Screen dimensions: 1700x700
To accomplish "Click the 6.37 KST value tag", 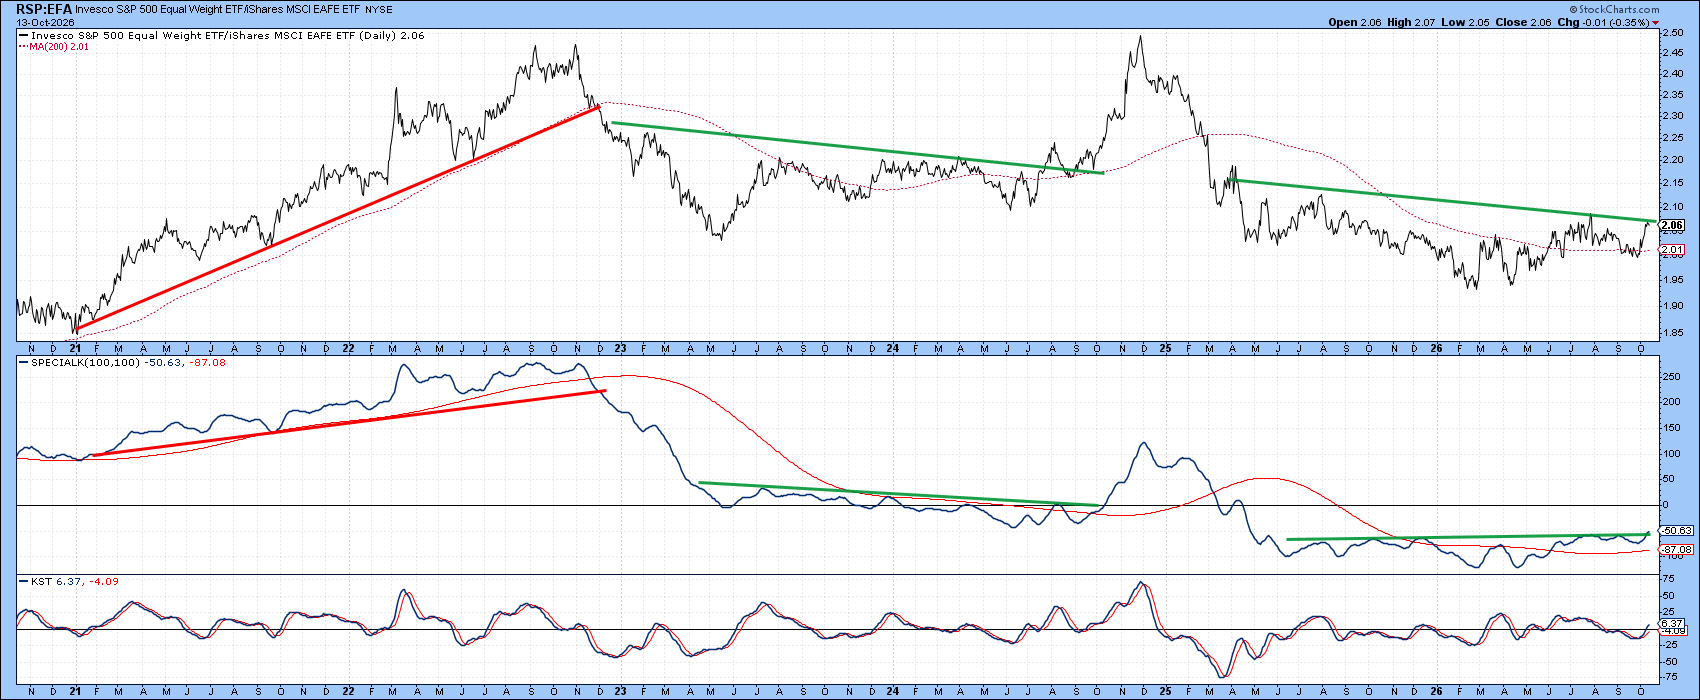I will tap(1671, 623).
